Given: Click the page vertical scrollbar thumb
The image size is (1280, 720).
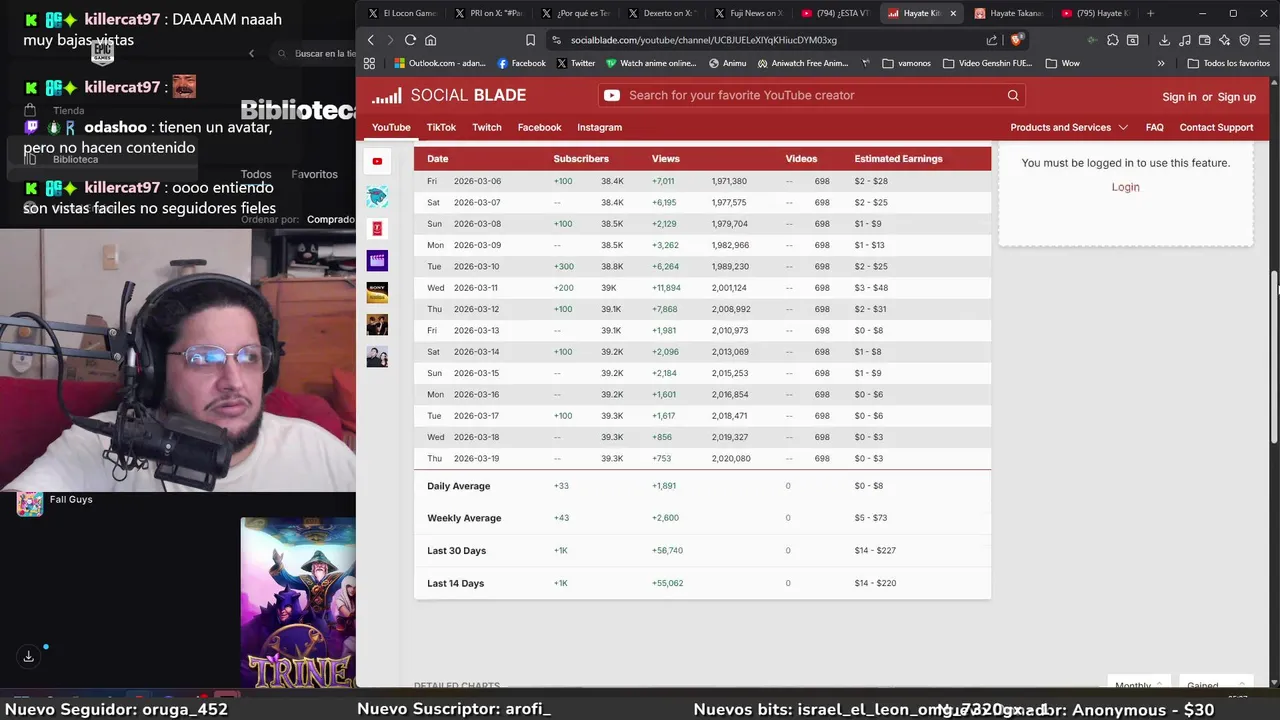Looking at the screenshot, I should coord(1274,356).
